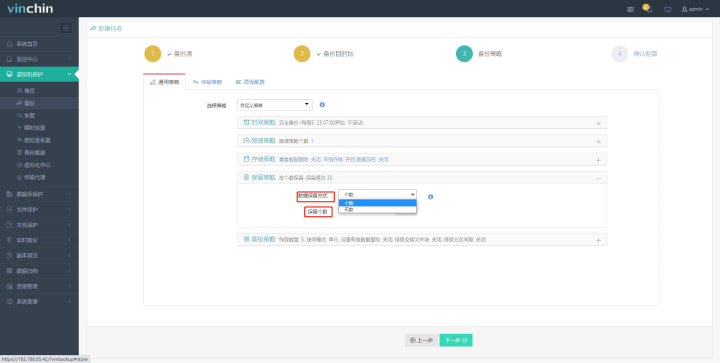Click the vinchin logo
Screen dimensions: 720x363
(30, 9)
